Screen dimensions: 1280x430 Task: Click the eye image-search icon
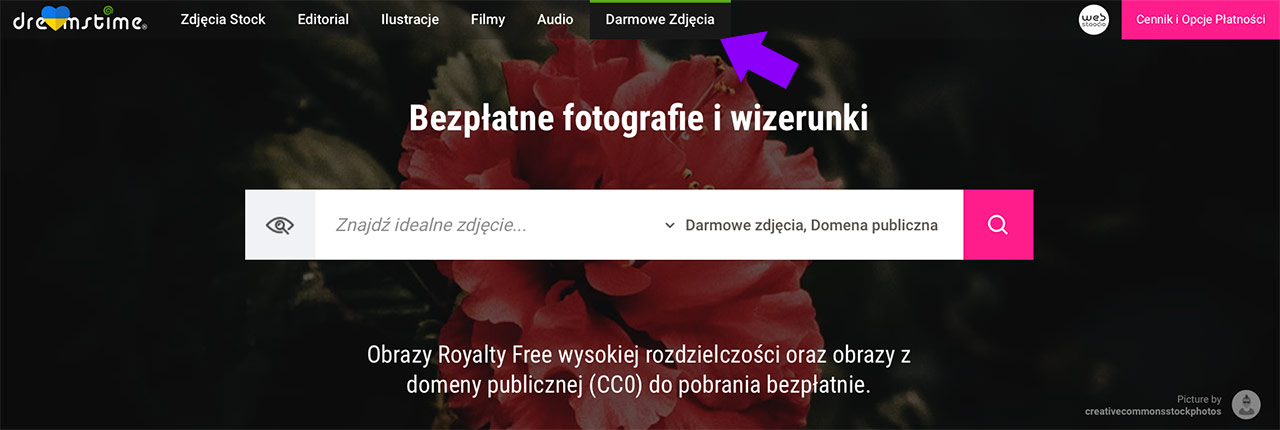[x=280, y=225]
